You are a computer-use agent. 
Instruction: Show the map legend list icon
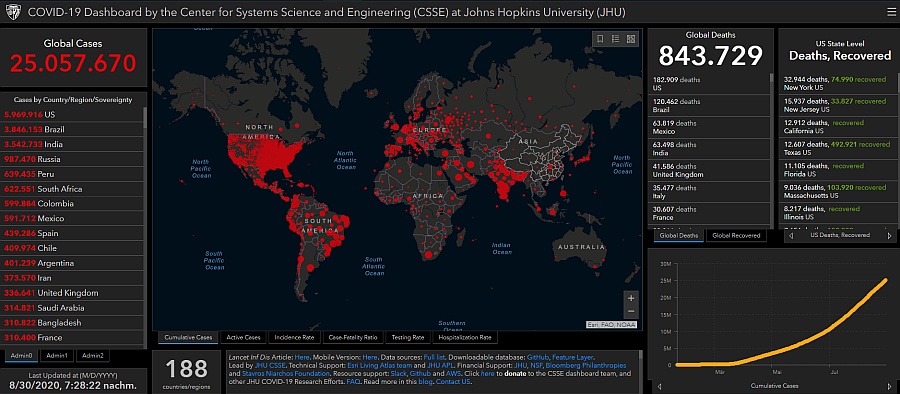(615, 39)
